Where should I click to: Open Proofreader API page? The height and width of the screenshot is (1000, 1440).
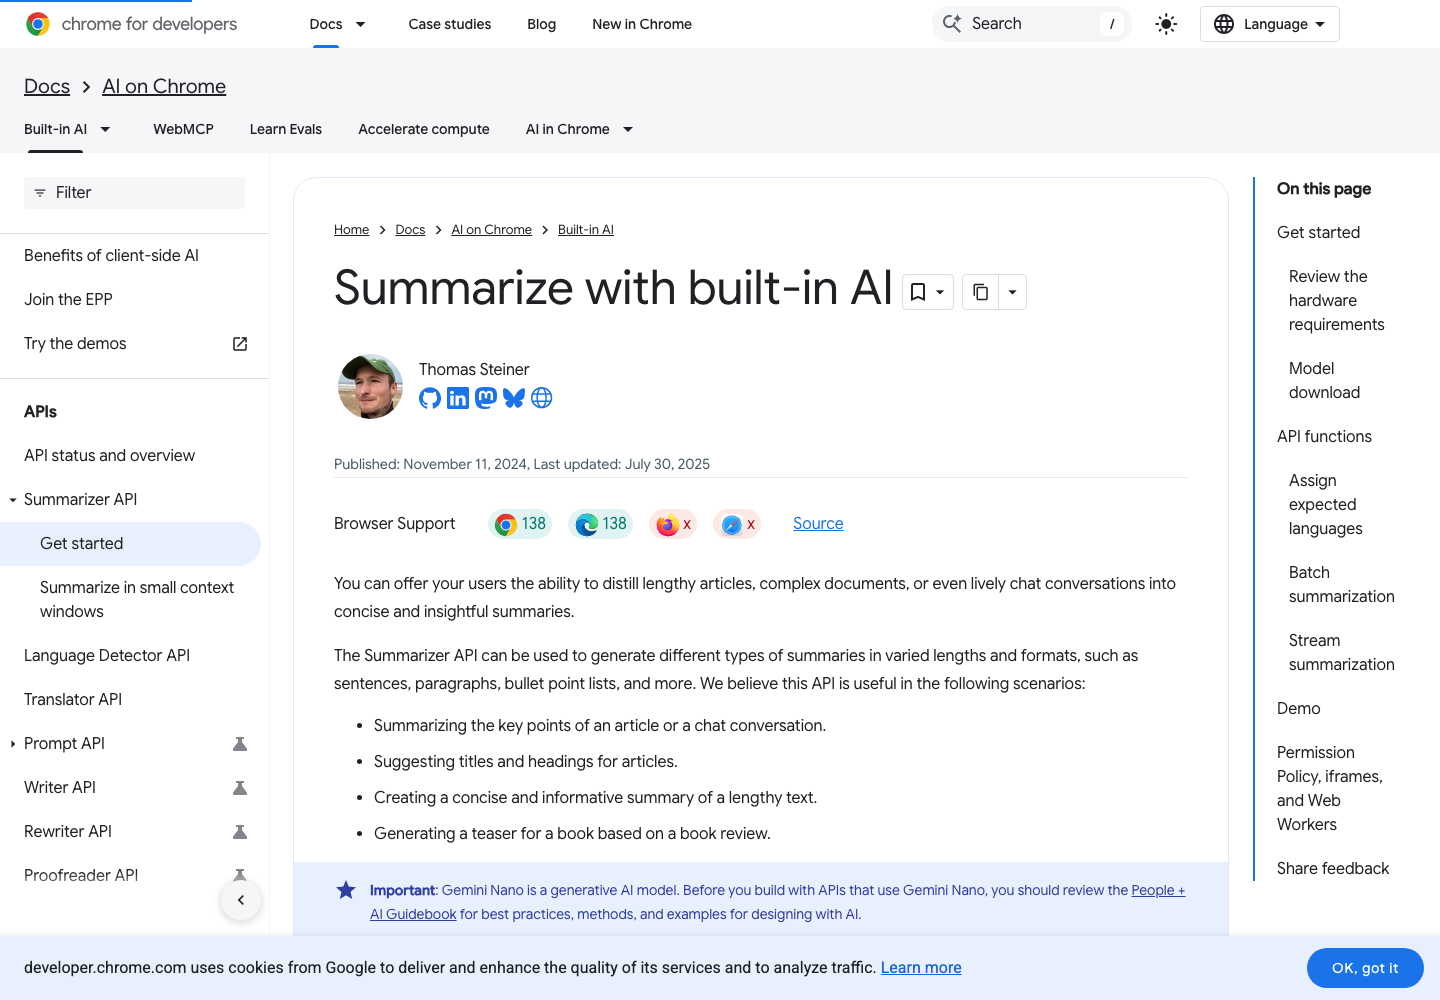click(81, 875)
